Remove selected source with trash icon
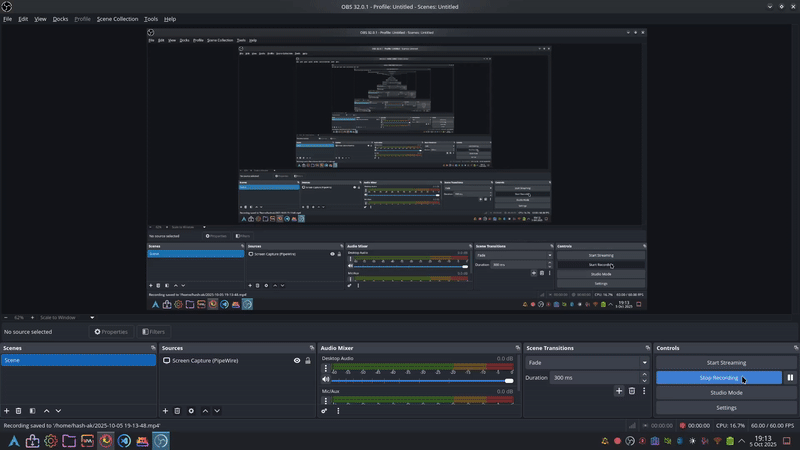Viewport: 800px width, 450px height. pyautogui.click(x=177, y=411)
